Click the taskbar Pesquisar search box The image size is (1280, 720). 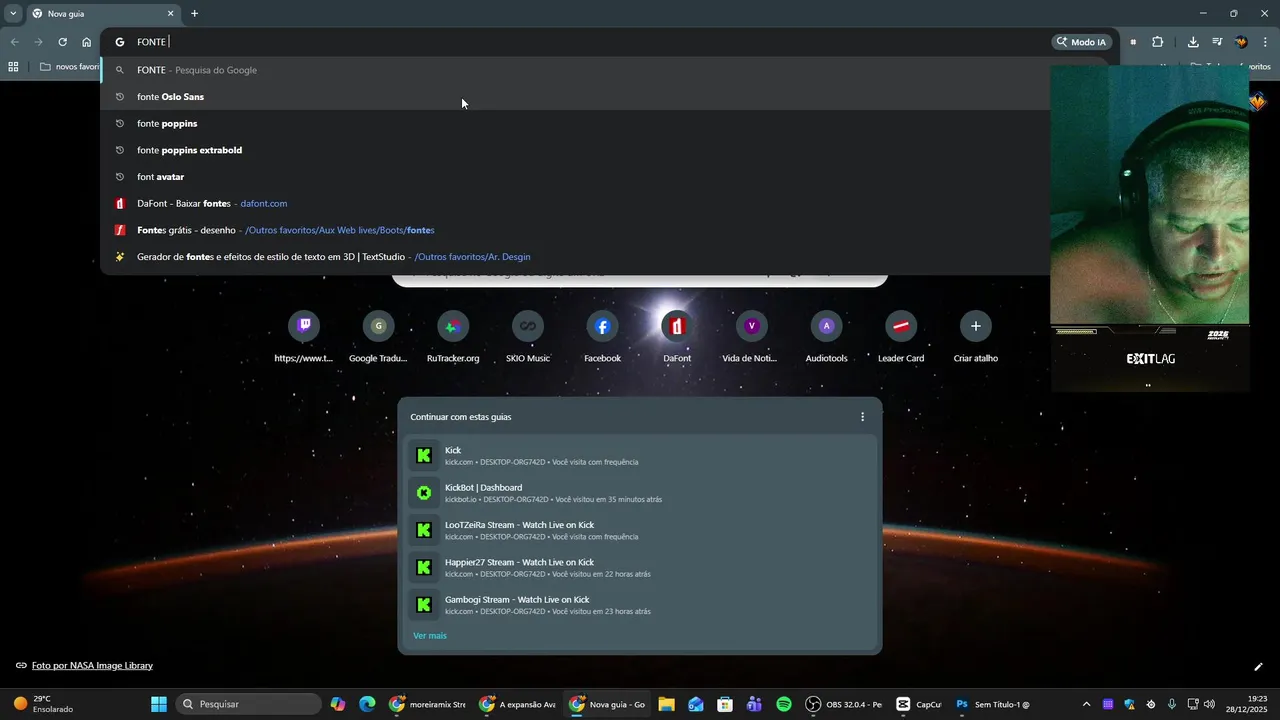click(250, 704)
